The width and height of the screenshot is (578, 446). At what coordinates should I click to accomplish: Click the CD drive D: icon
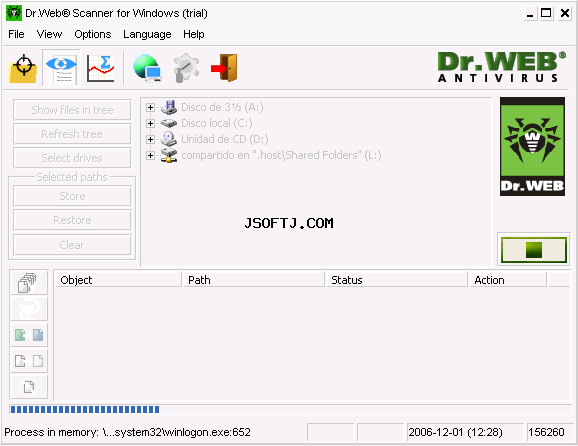[169, 139]
